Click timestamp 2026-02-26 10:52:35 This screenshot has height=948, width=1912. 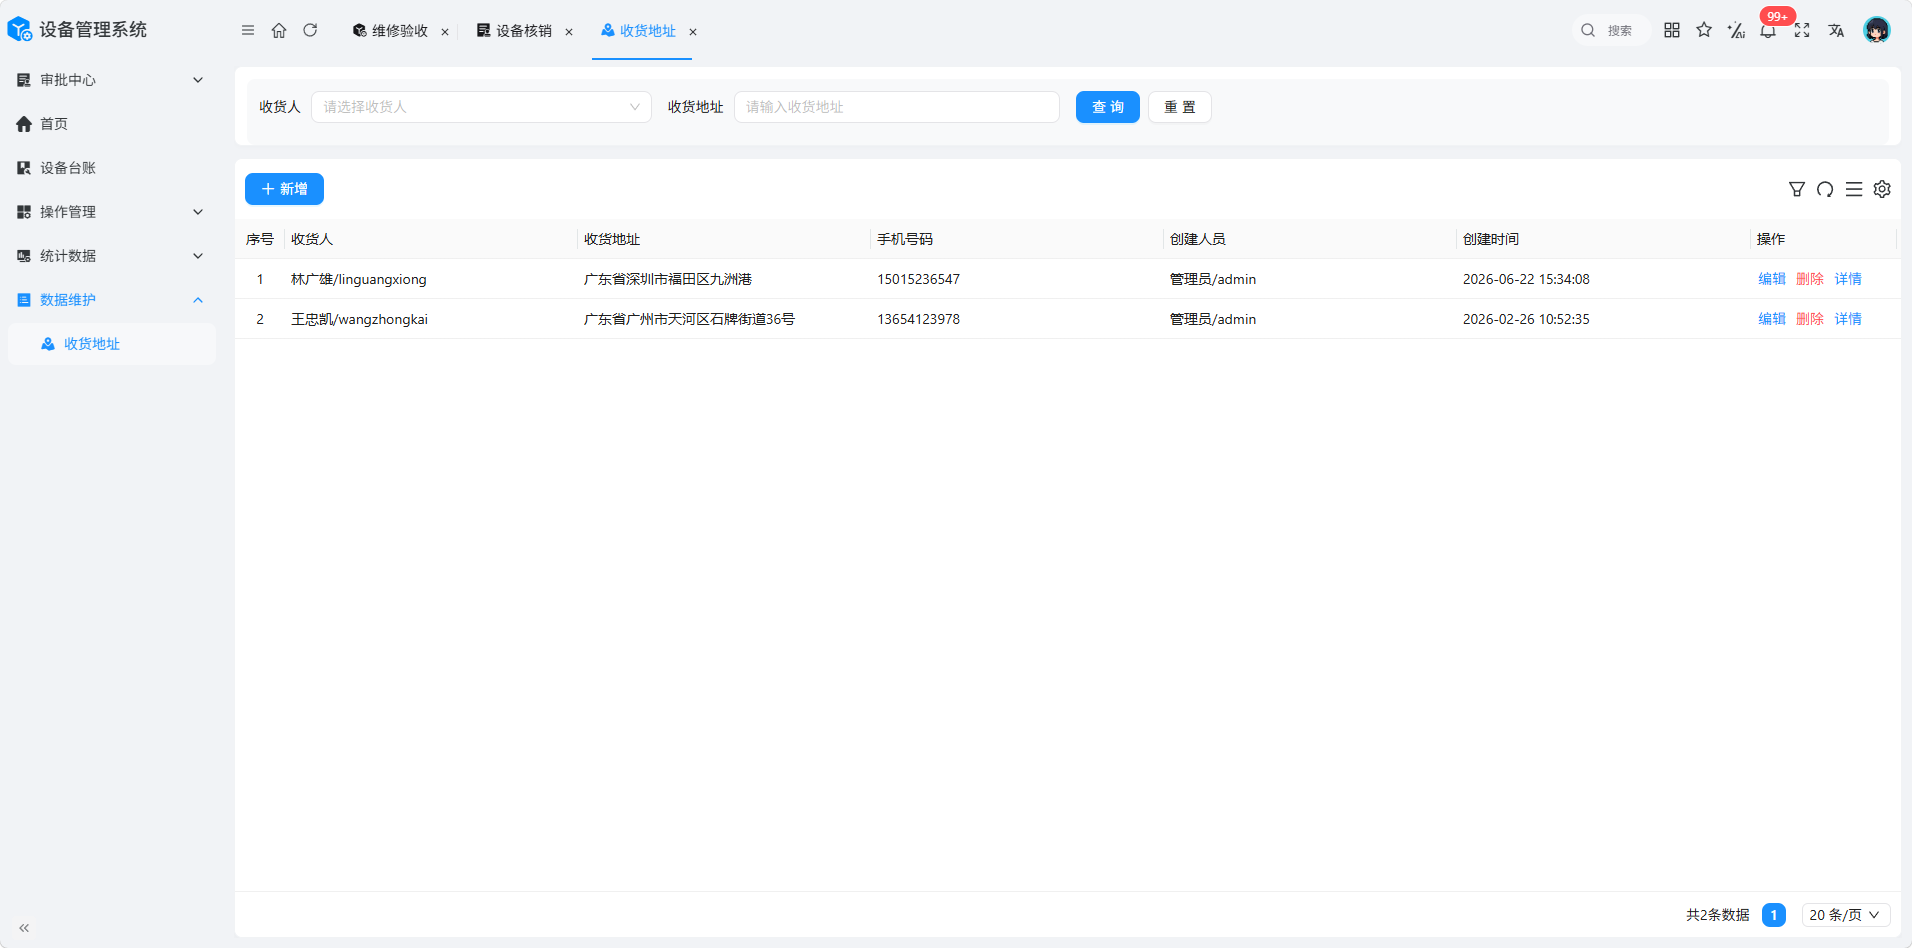(x=1526, y=319)
